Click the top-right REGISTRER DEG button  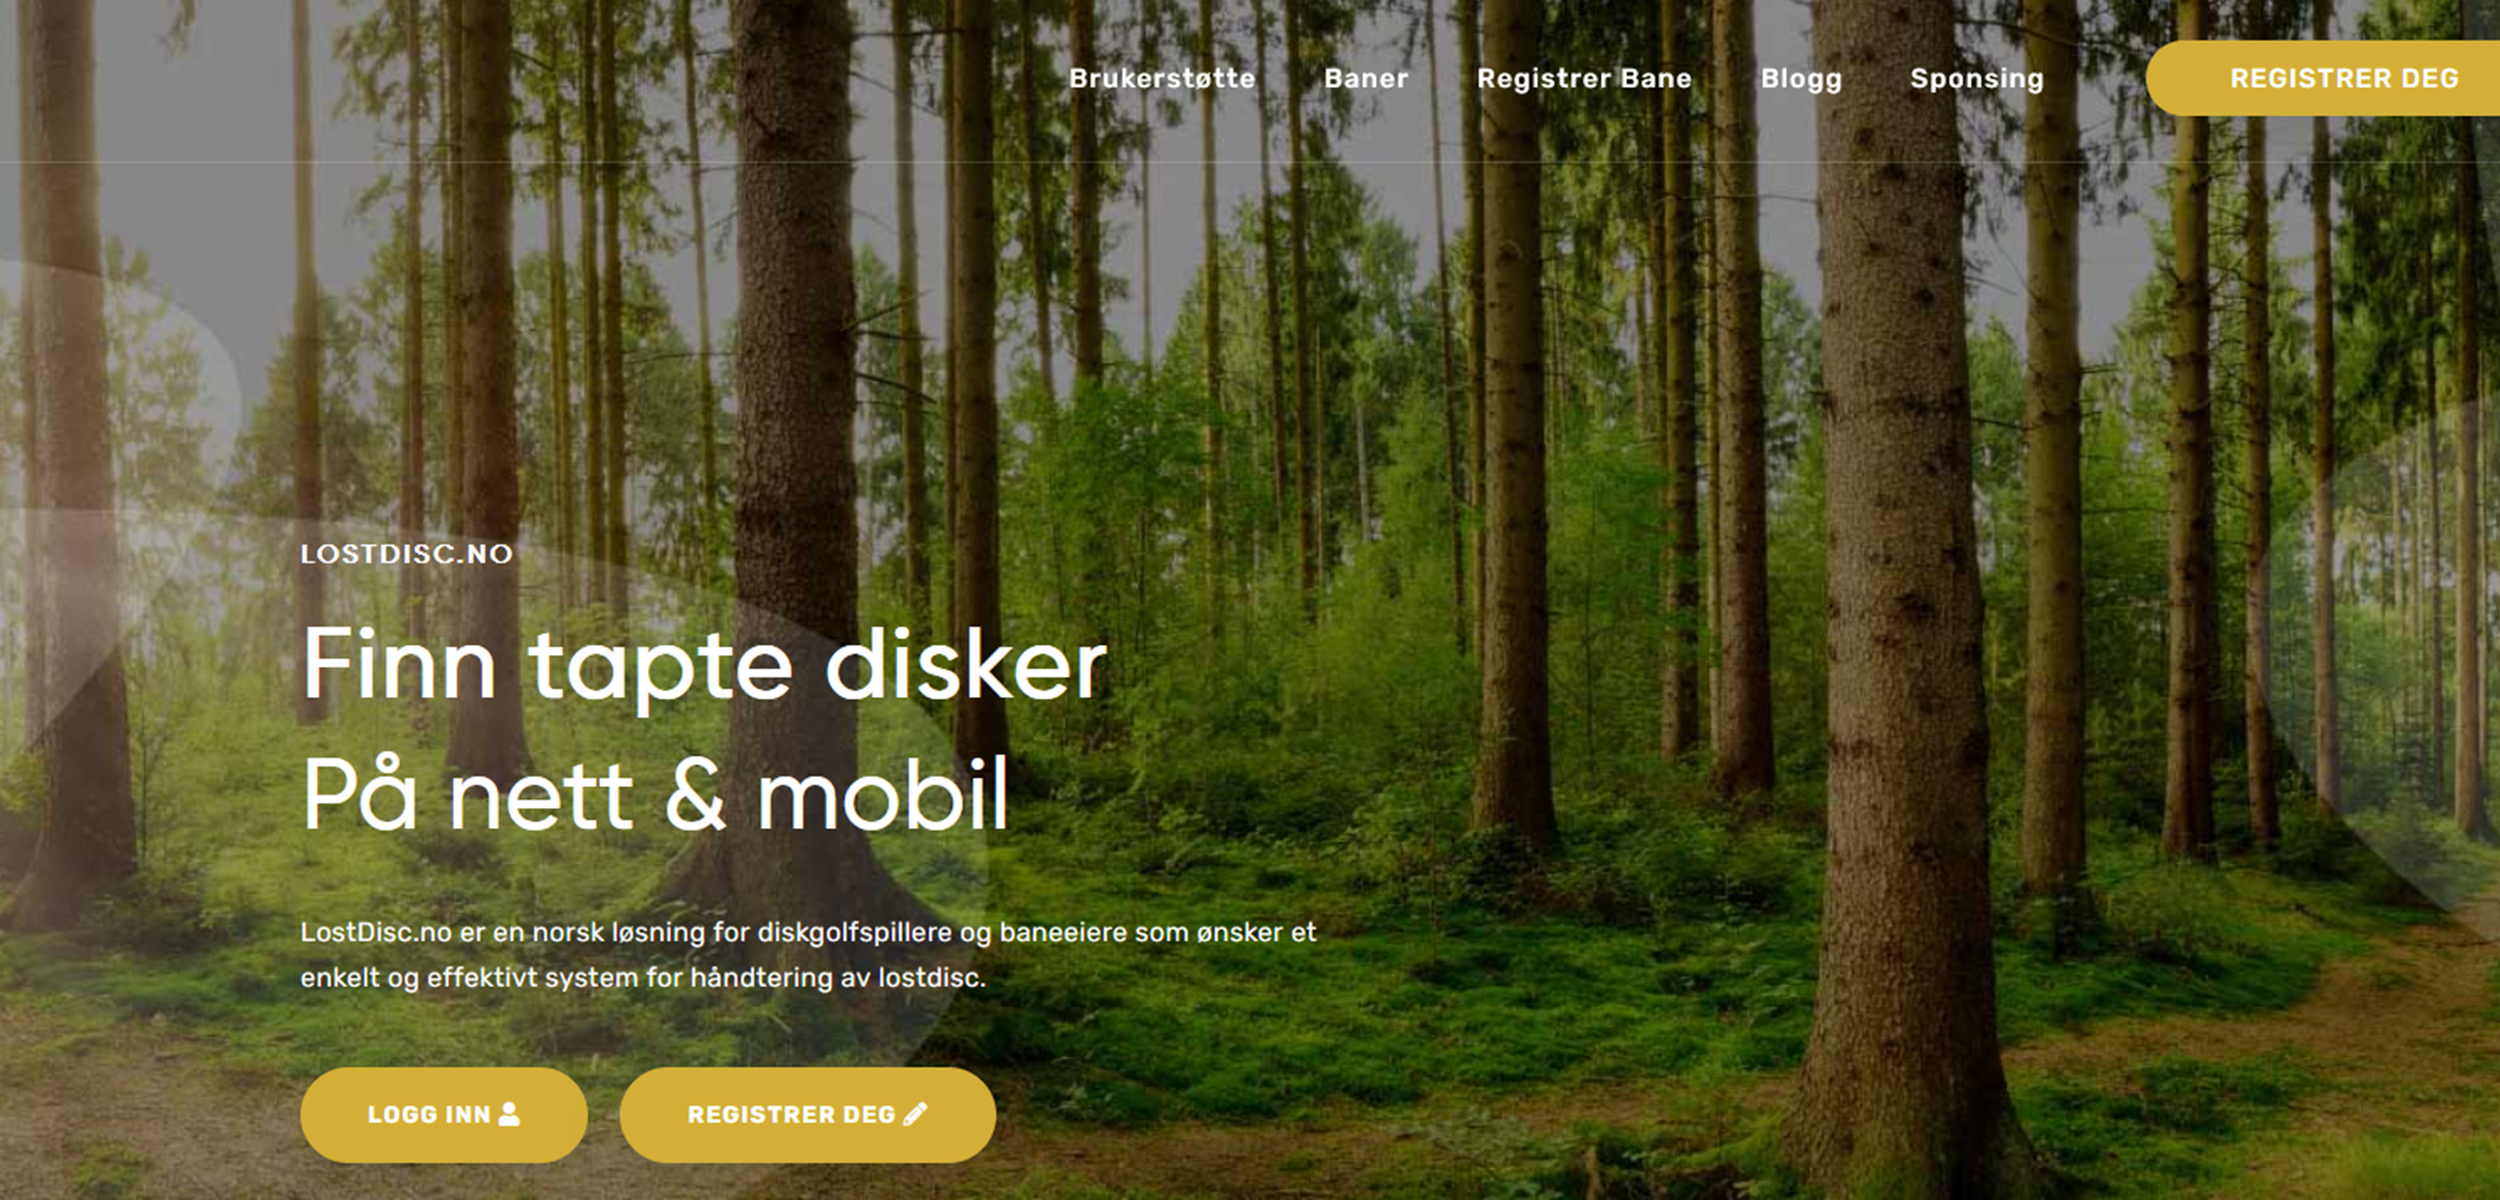pyautogui.click(x=2323, y=78)
